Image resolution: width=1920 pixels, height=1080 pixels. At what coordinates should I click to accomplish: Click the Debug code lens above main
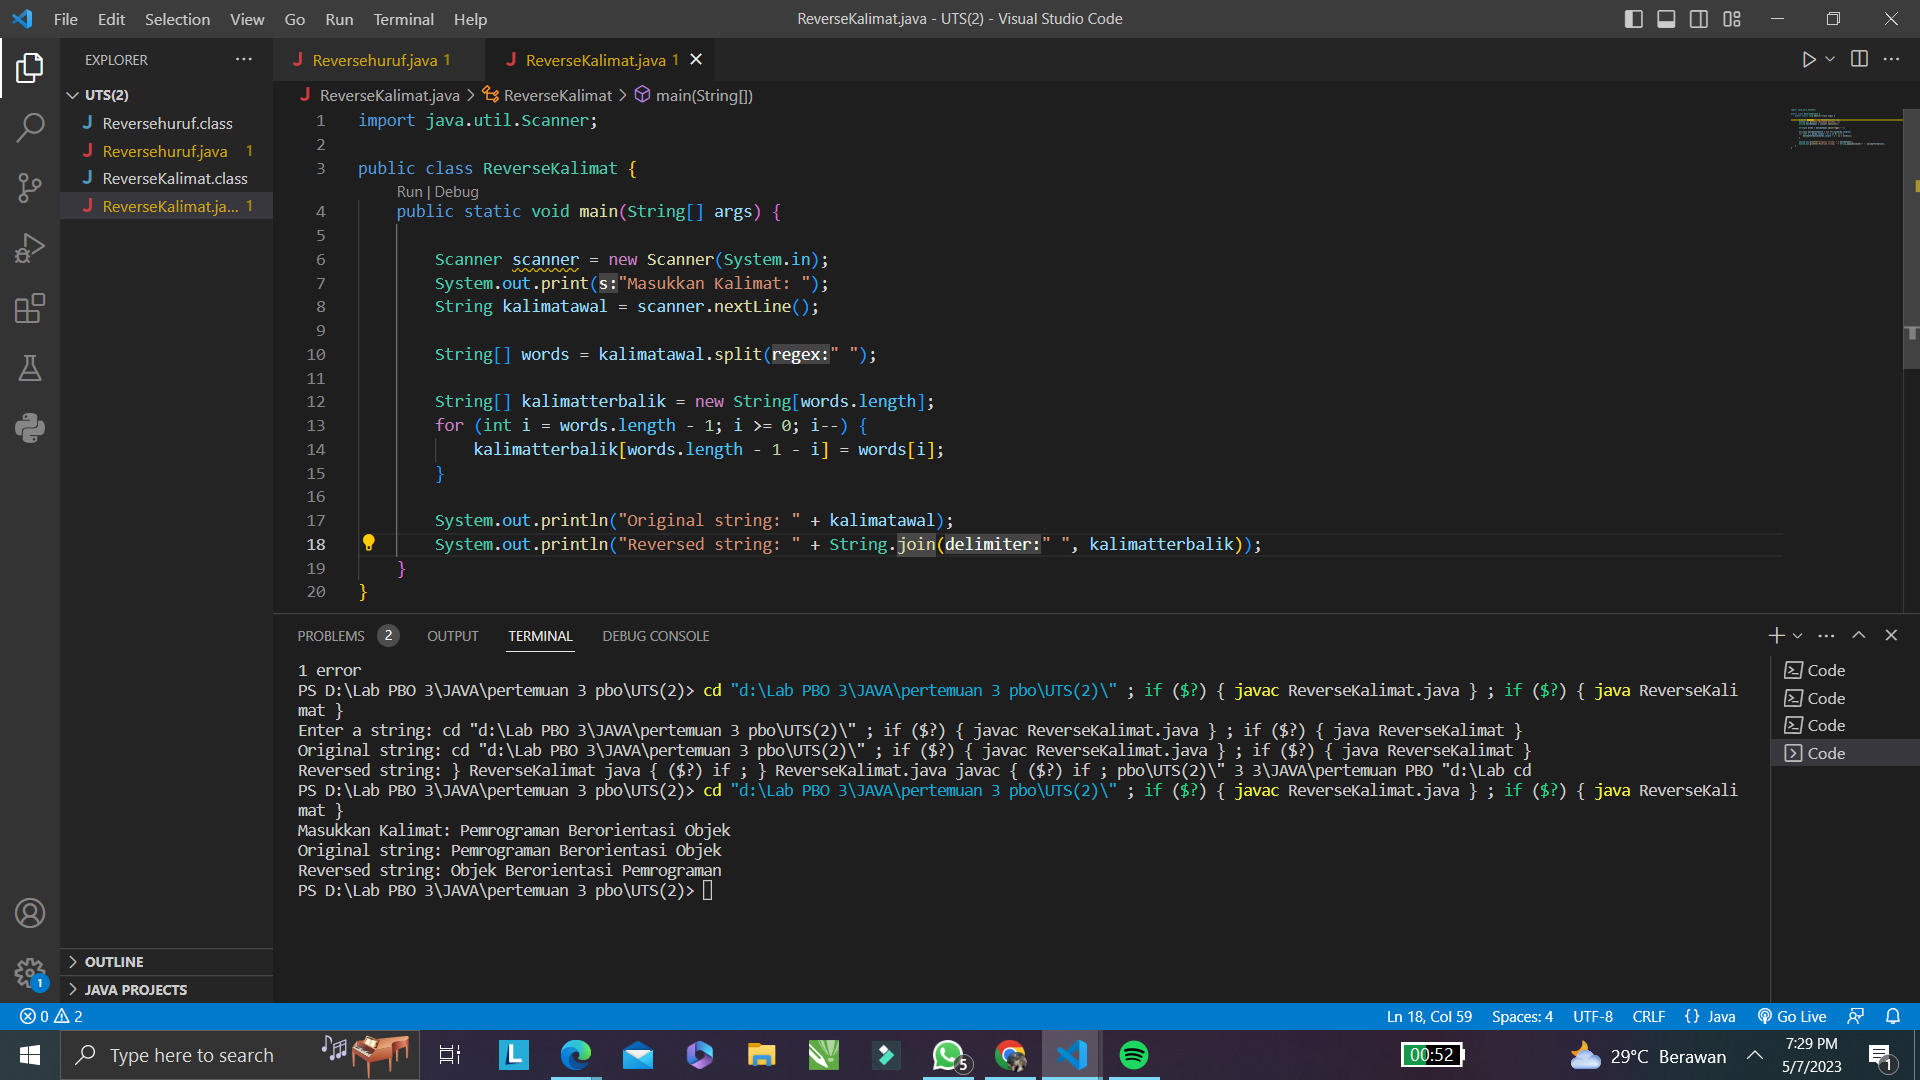point(457,191)
